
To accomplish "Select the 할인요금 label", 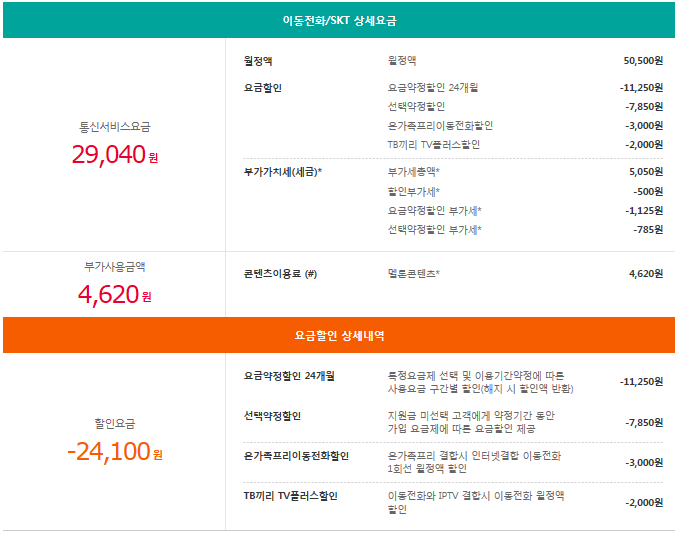I will tap(115, 423).
